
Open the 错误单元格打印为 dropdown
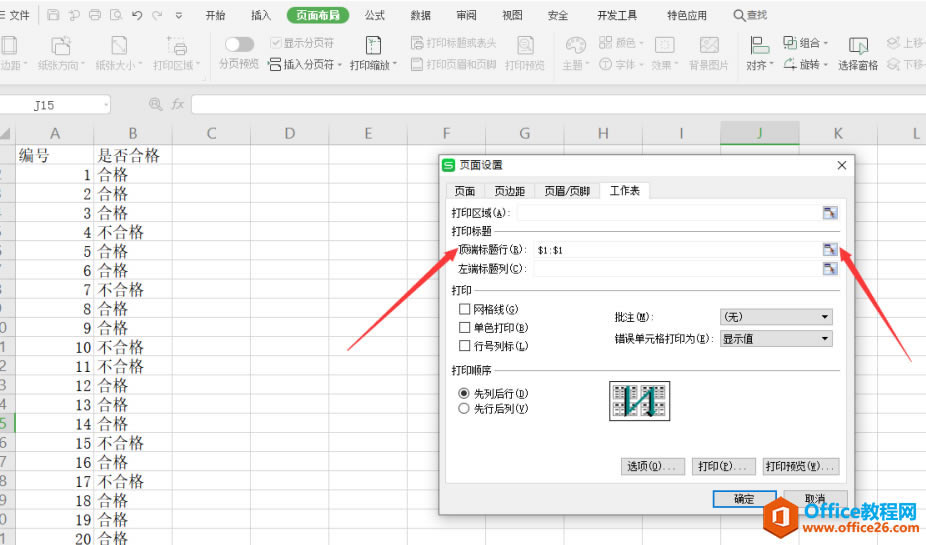(776, 339)
